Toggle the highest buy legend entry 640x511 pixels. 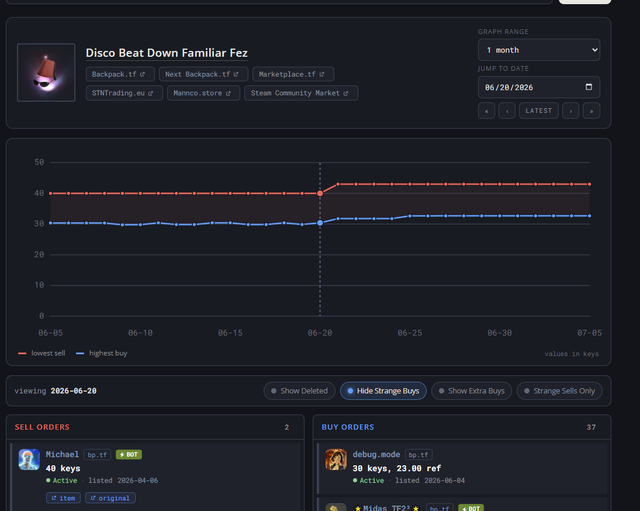[102, 353]
